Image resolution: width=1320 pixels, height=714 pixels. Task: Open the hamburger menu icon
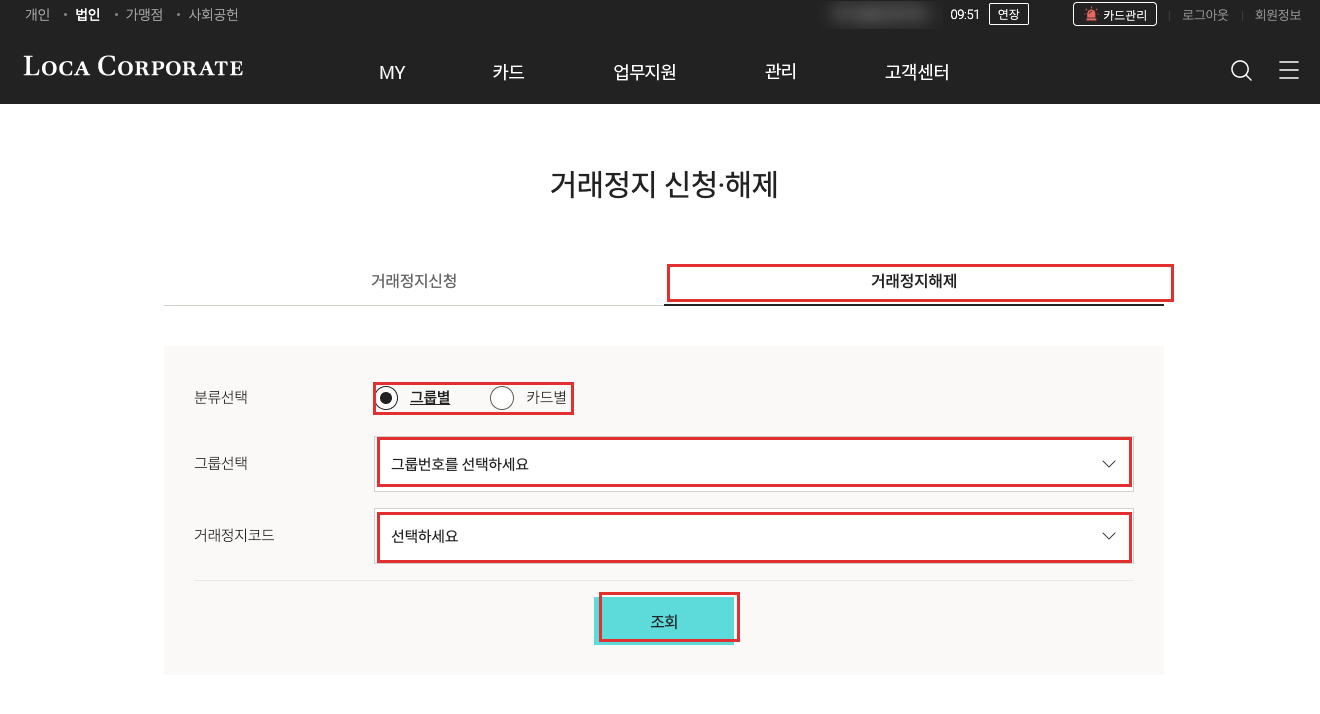(x=1289, y=70)
